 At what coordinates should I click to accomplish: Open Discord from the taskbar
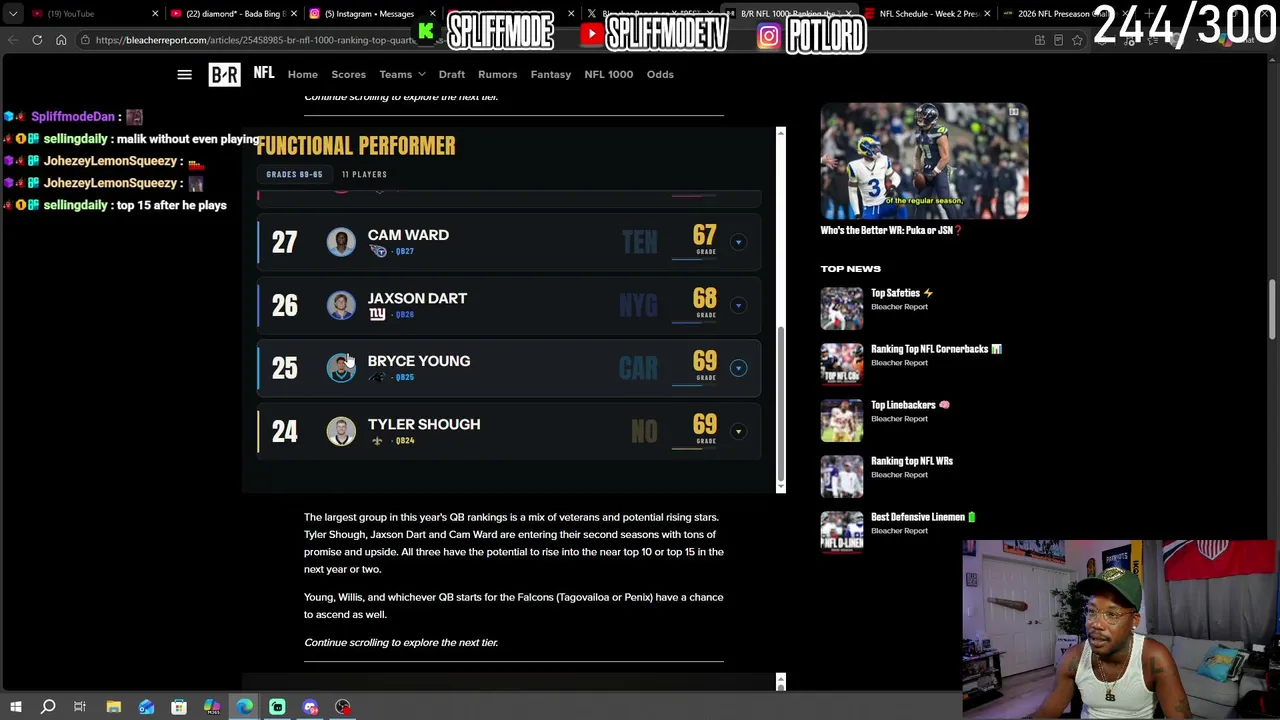click(x=310, y=707)
